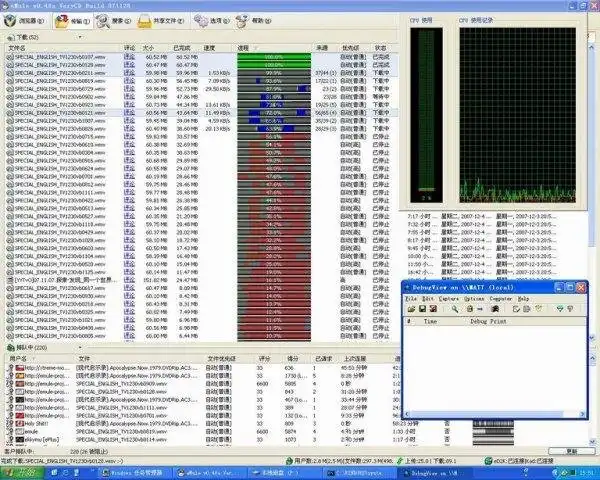Screen dimensions: 600x480
Task: Switch to DebugView taskbar button
Action: [434, 473]
